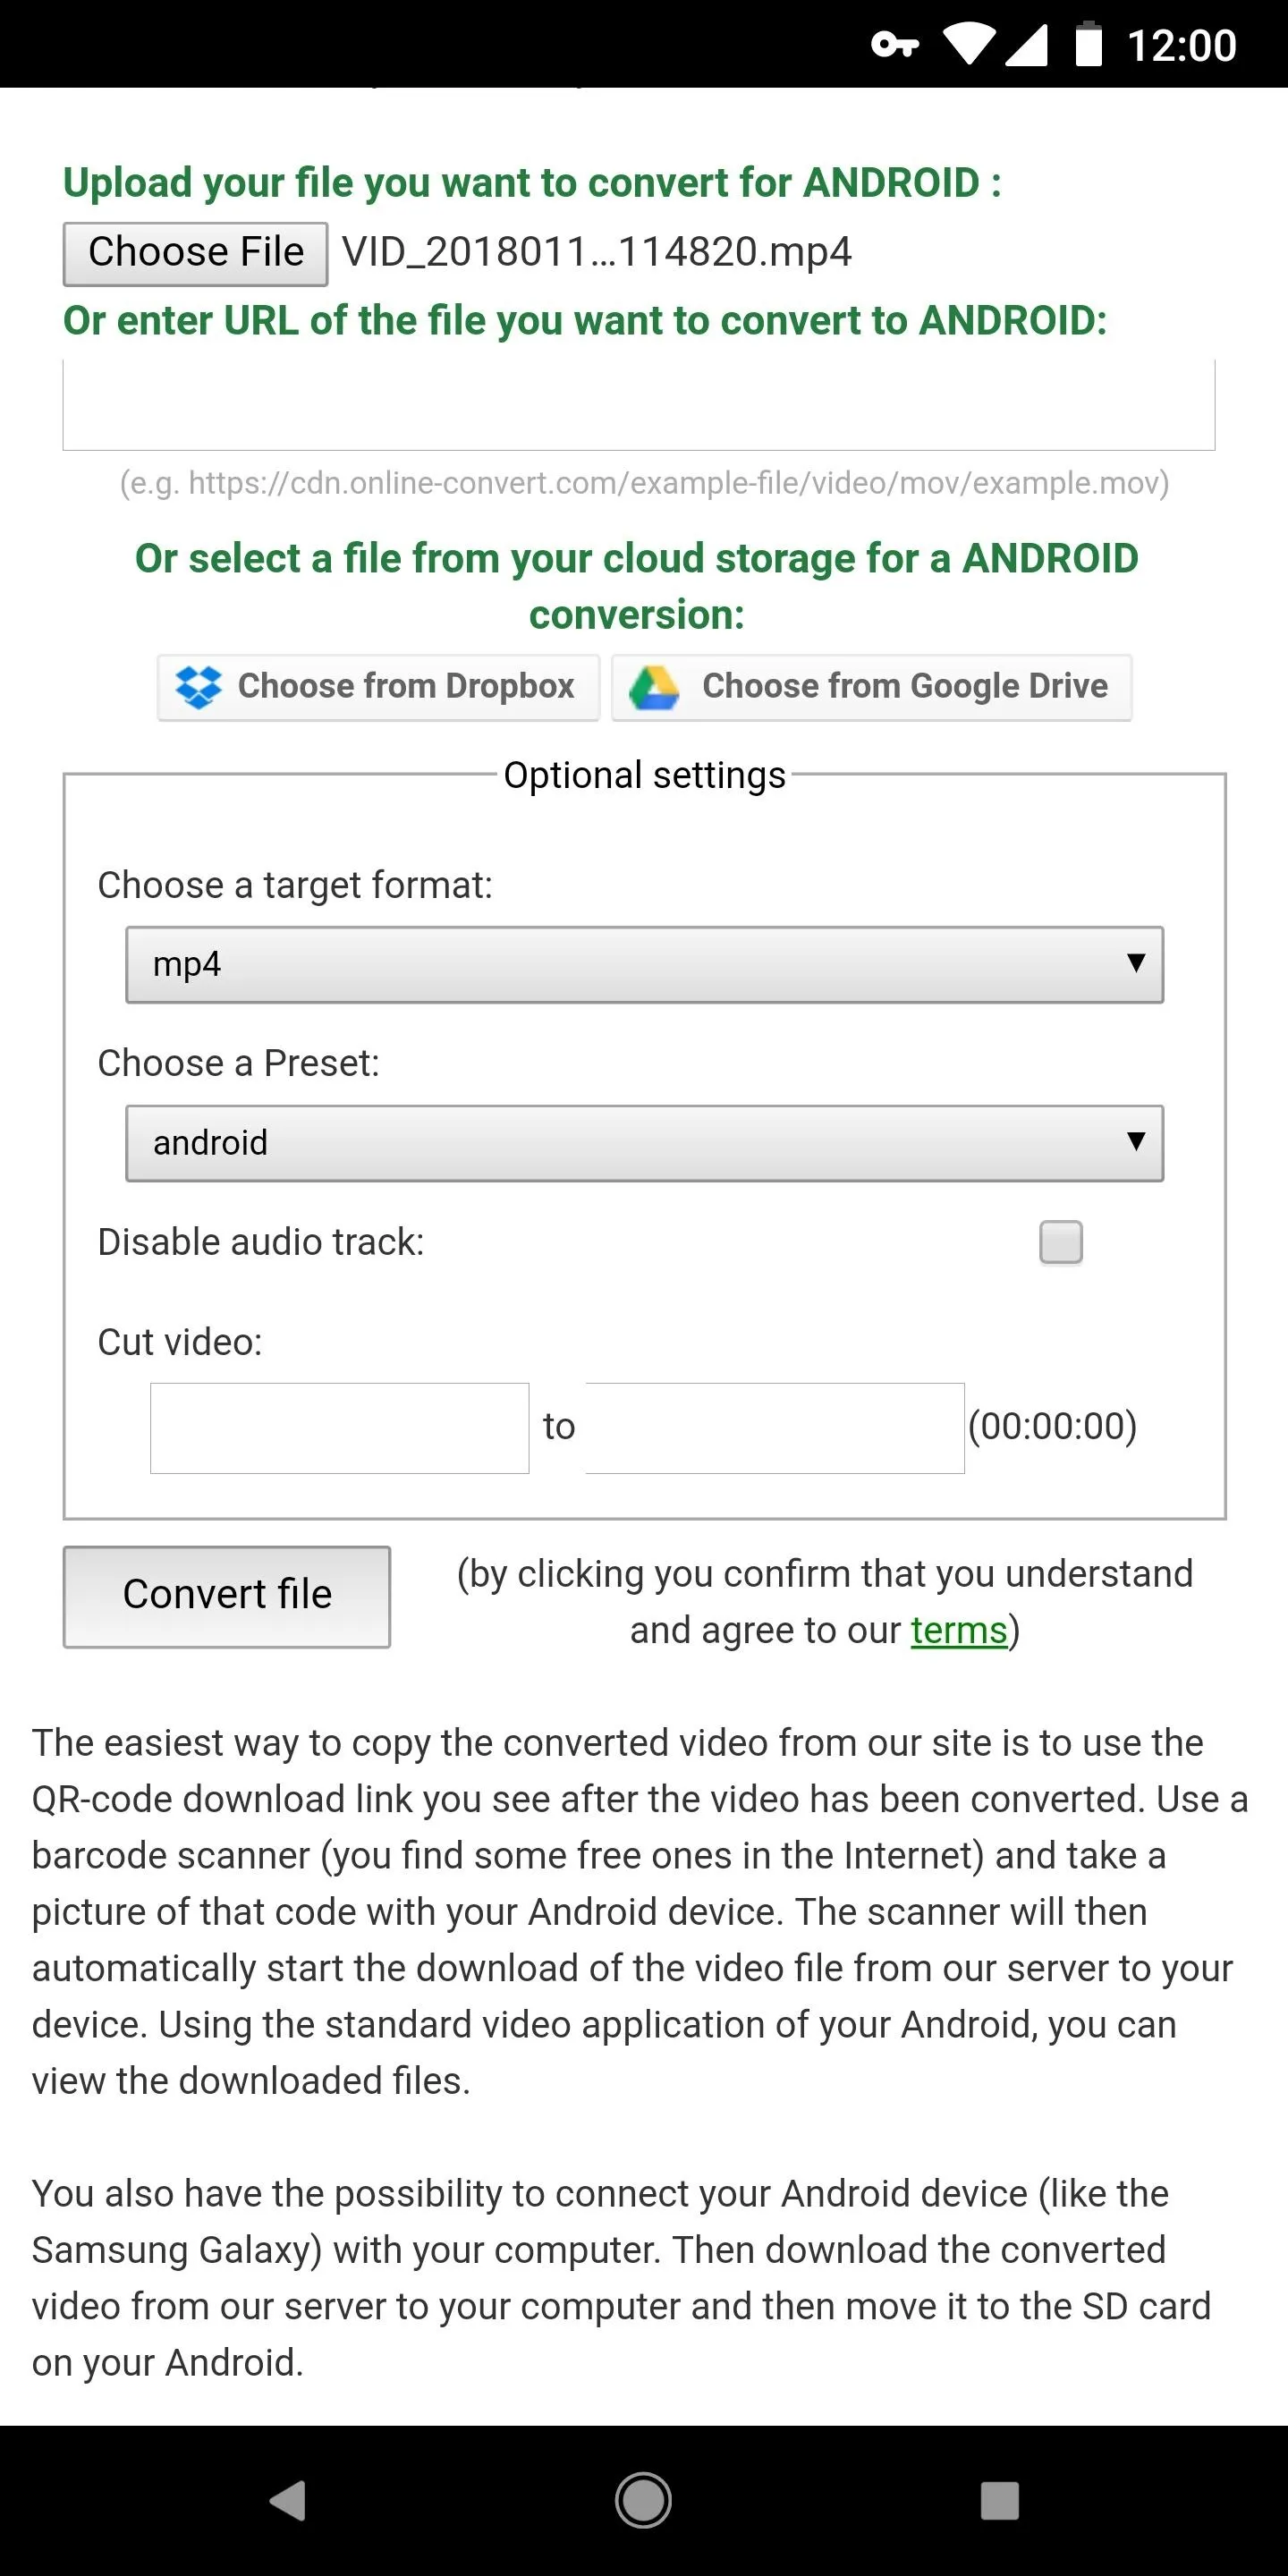Choose from Dropbox button
The image size is (1288, 2576).
(x=378, y=687)
